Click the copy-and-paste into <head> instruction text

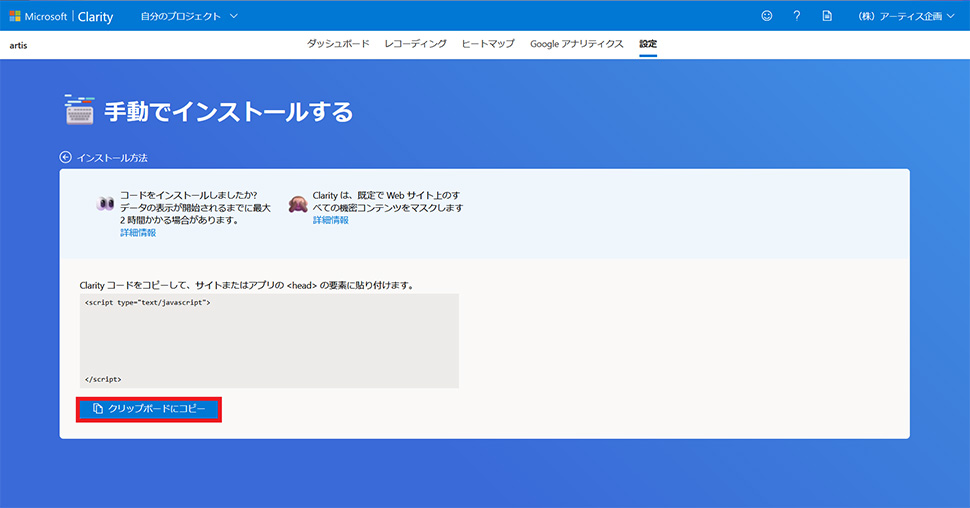[247, 285]
